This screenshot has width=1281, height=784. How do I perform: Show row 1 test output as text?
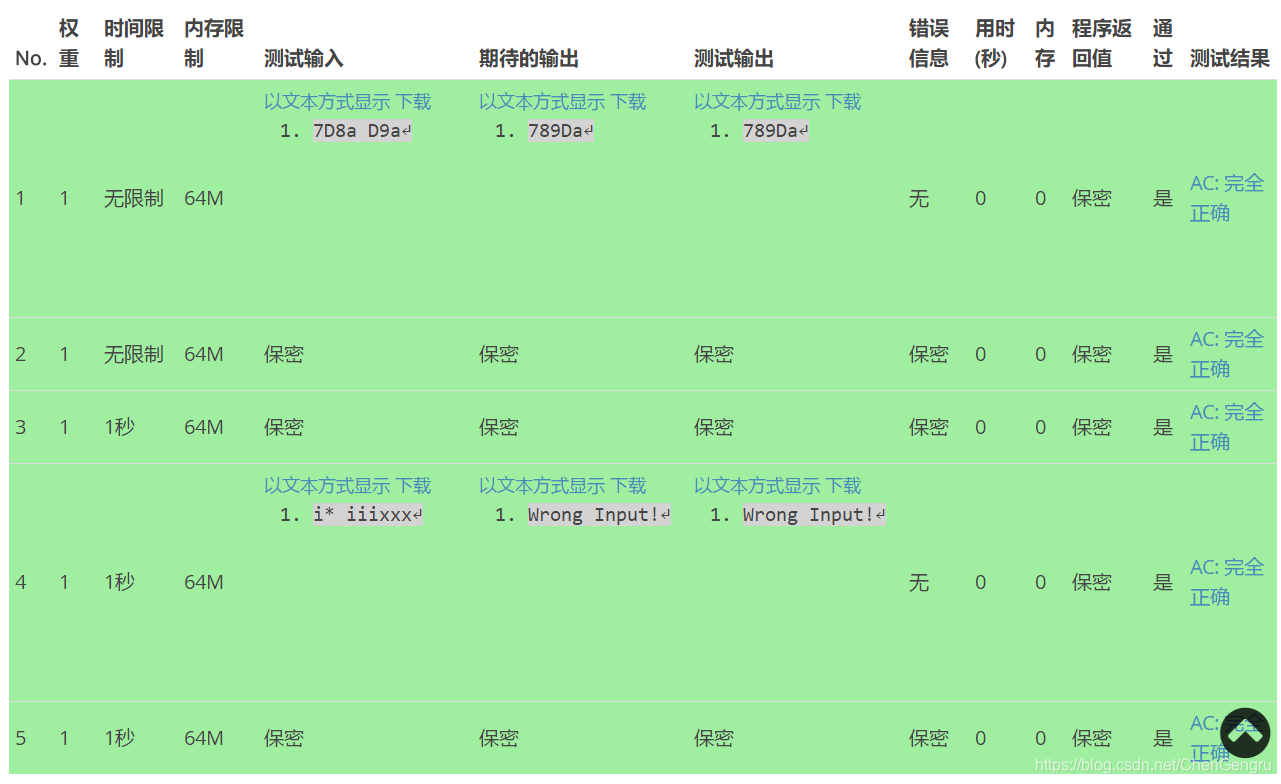[757, 102]
